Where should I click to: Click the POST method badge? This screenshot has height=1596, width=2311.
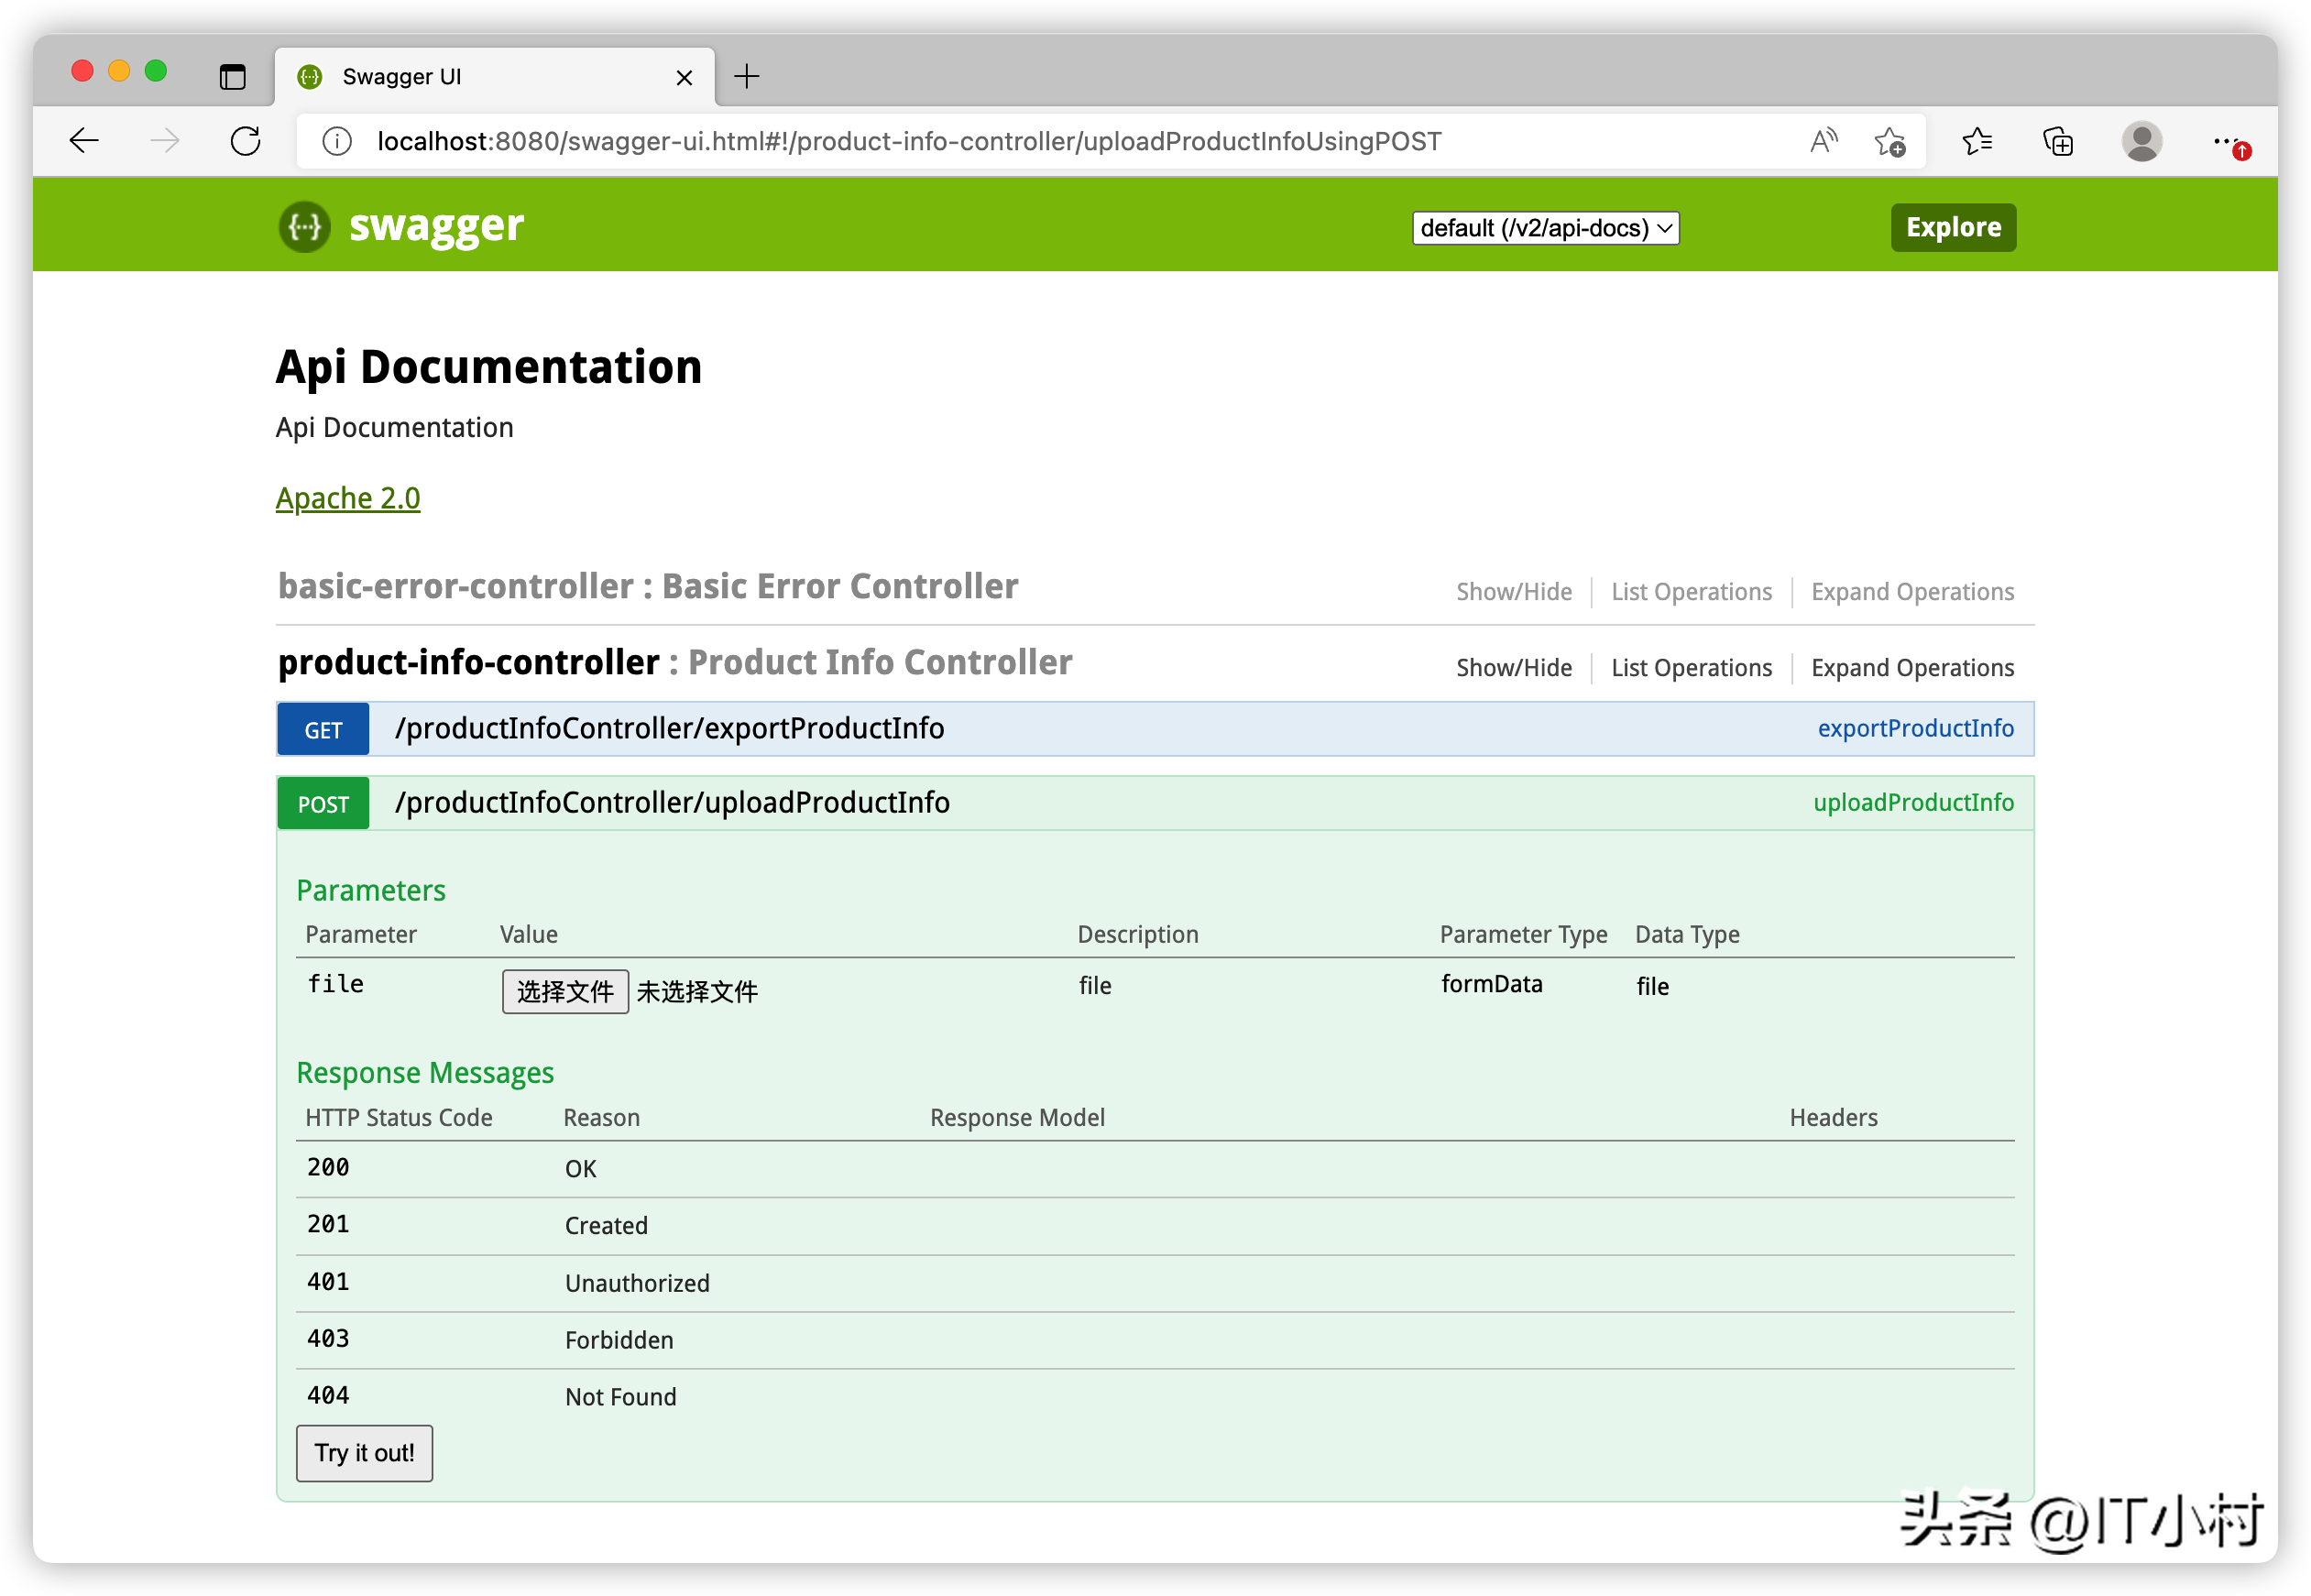(323, 804)
